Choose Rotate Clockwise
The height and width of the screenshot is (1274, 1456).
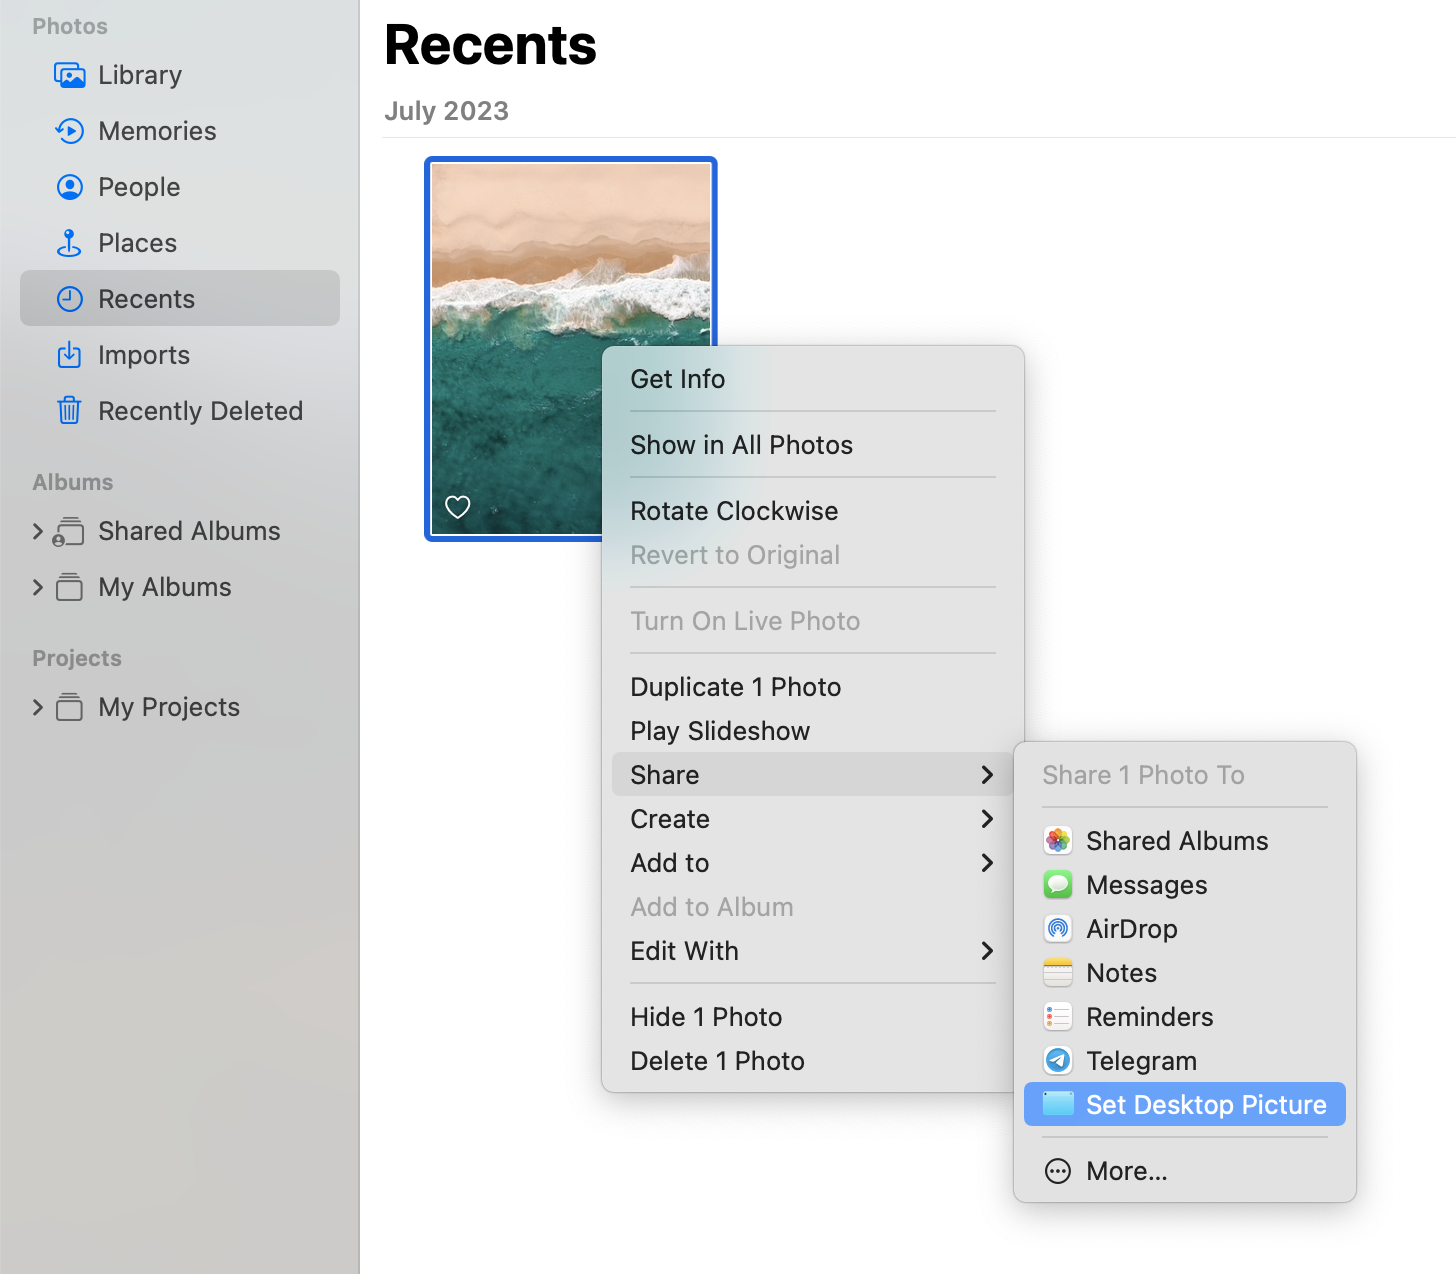pyautogui.click(x=813, y=511)
